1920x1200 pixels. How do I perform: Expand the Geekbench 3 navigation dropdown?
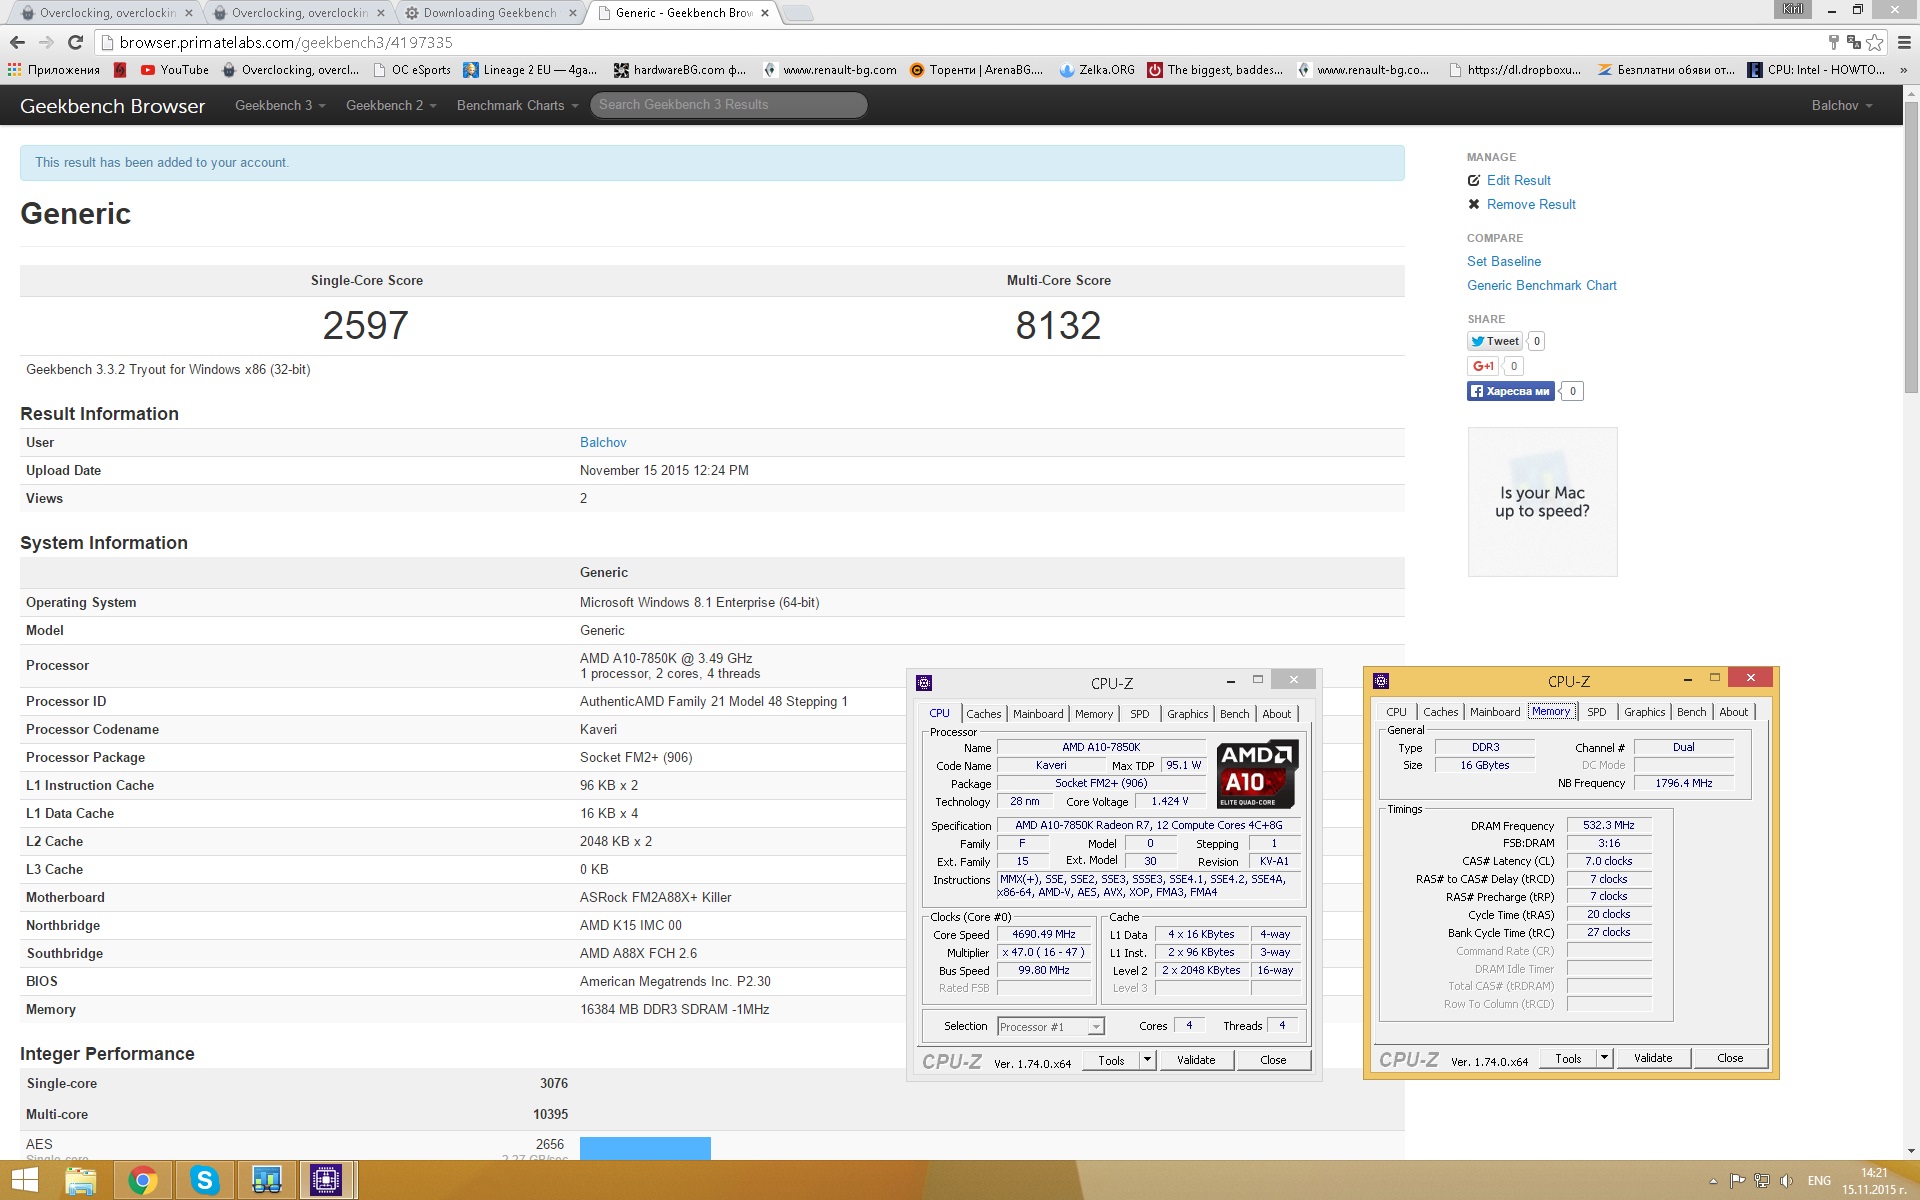coord(280,105)
